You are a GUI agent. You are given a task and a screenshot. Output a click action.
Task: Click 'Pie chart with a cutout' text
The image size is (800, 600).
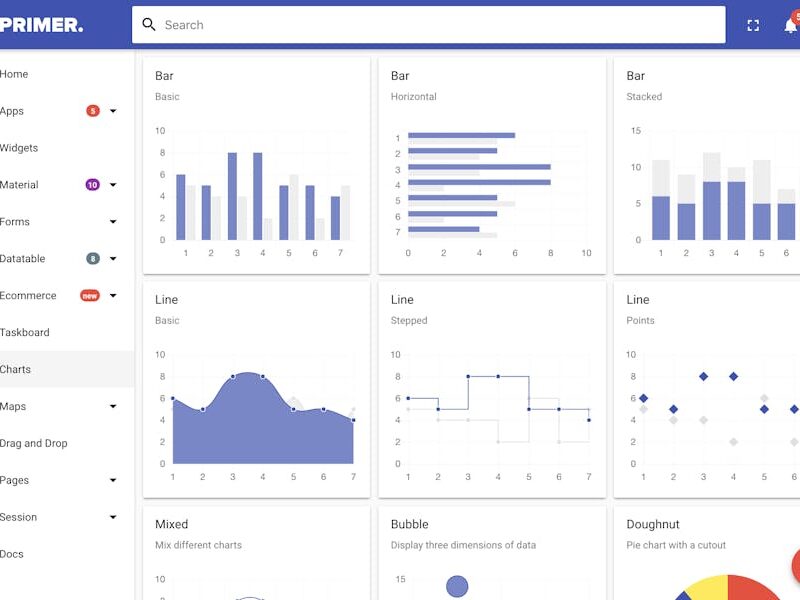[x=676, y=545]
